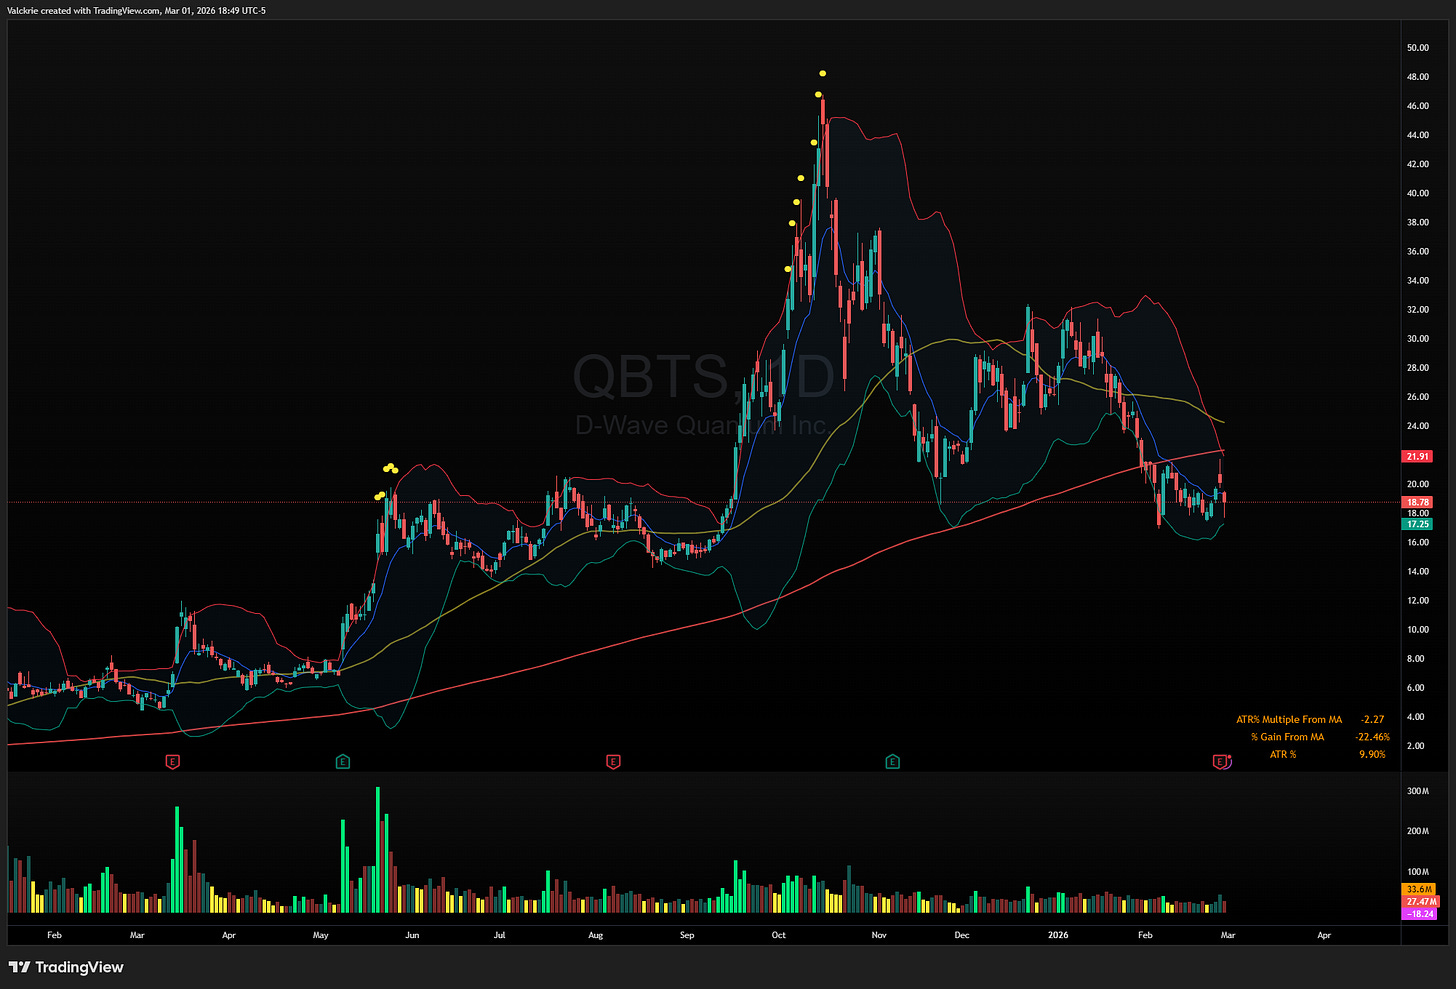Click the 100M volume axis tick
This screenshot has height=989, width=1456.
tap(1418, 872)
